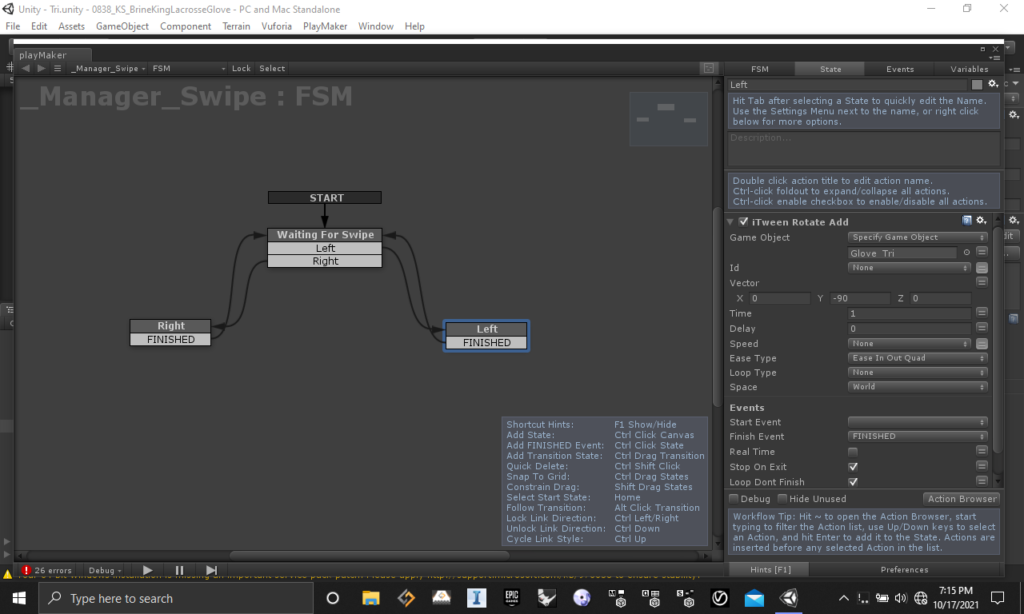
Task: Open the Finish Event dropdown
Action: (917, 436)
